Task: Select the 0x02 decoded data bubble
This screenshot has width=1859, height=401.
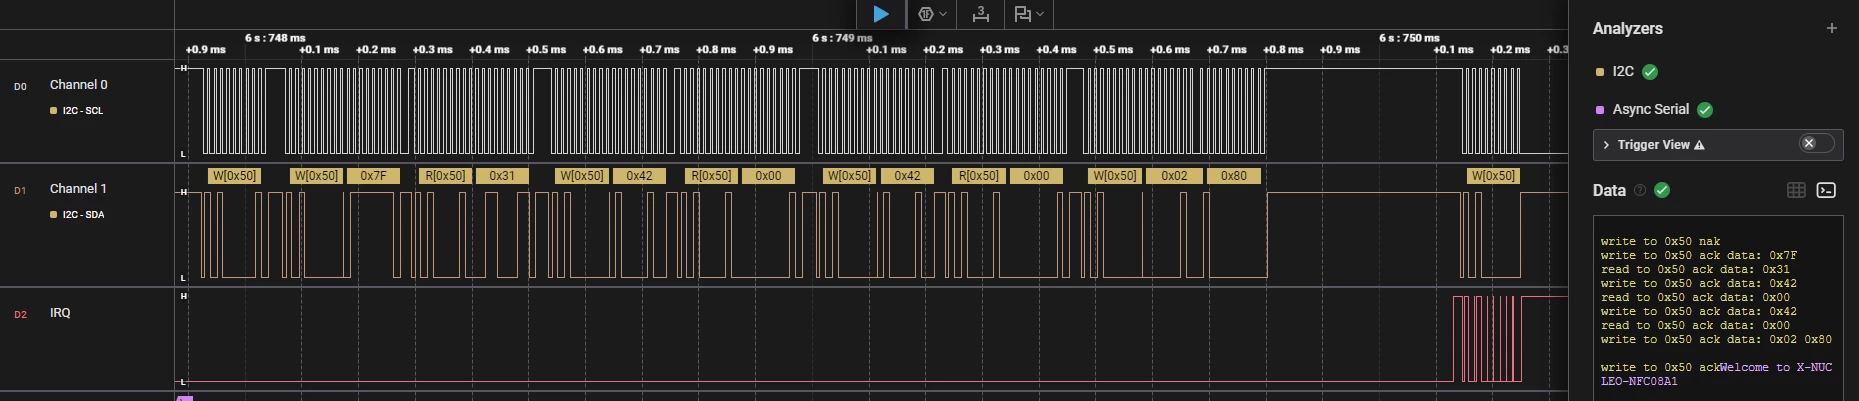Action: [1174, 176]
